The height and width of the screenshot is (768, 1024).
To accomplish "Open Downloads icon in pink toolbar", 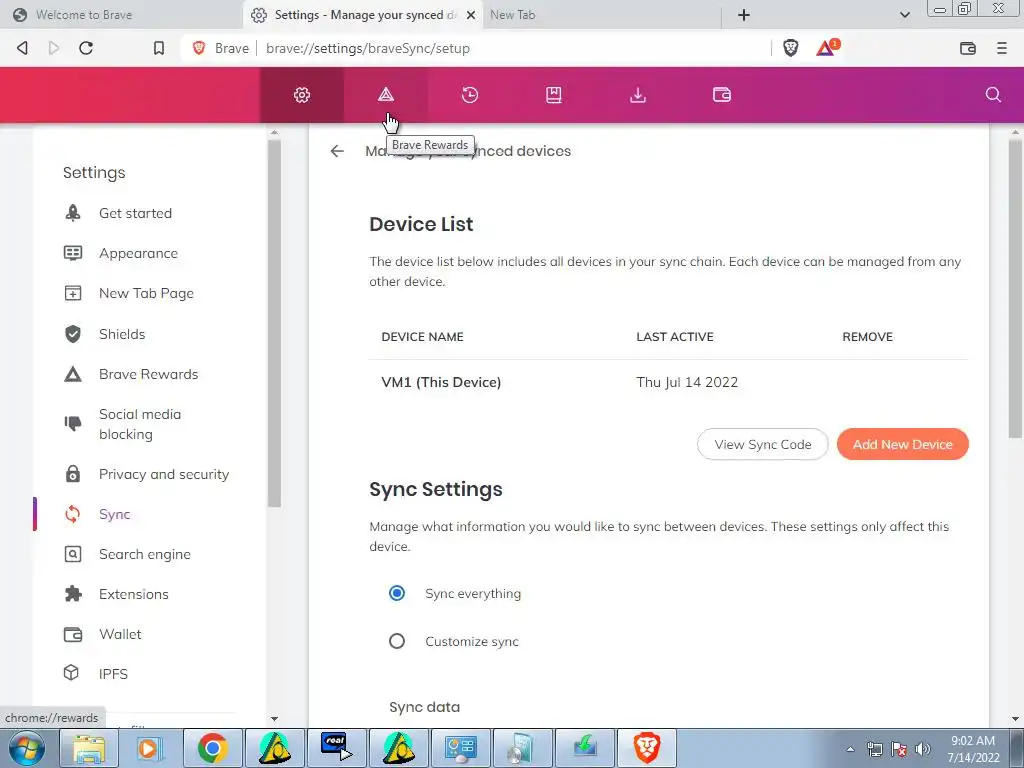I will point(637,95).
